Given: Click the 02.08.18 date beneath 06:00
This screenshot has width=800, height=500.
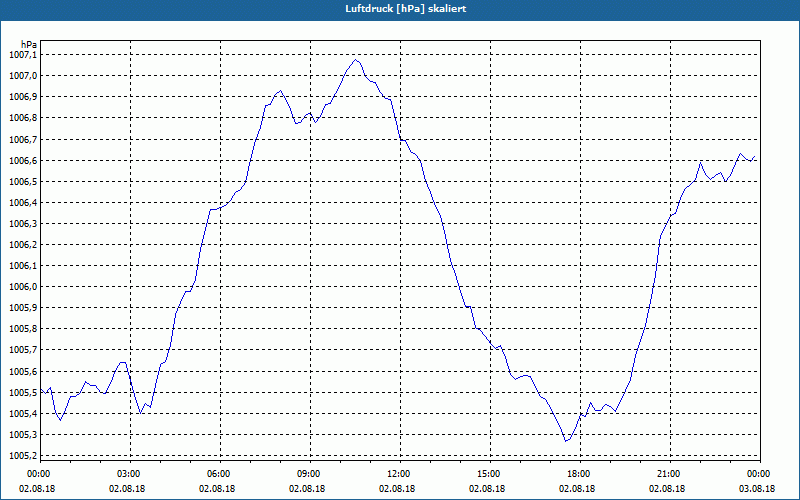Looking at the screenshot, I should pyautogui.click(x=217, y=489).
